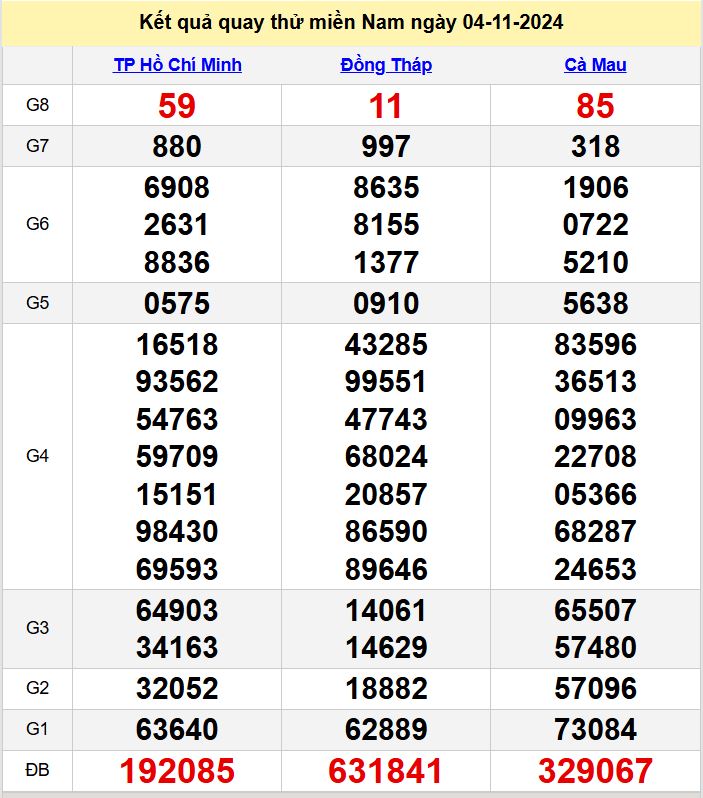The height and width of the screenshot is (798, 703).
Task: Select the G7 row label
Action: (37, 146)
